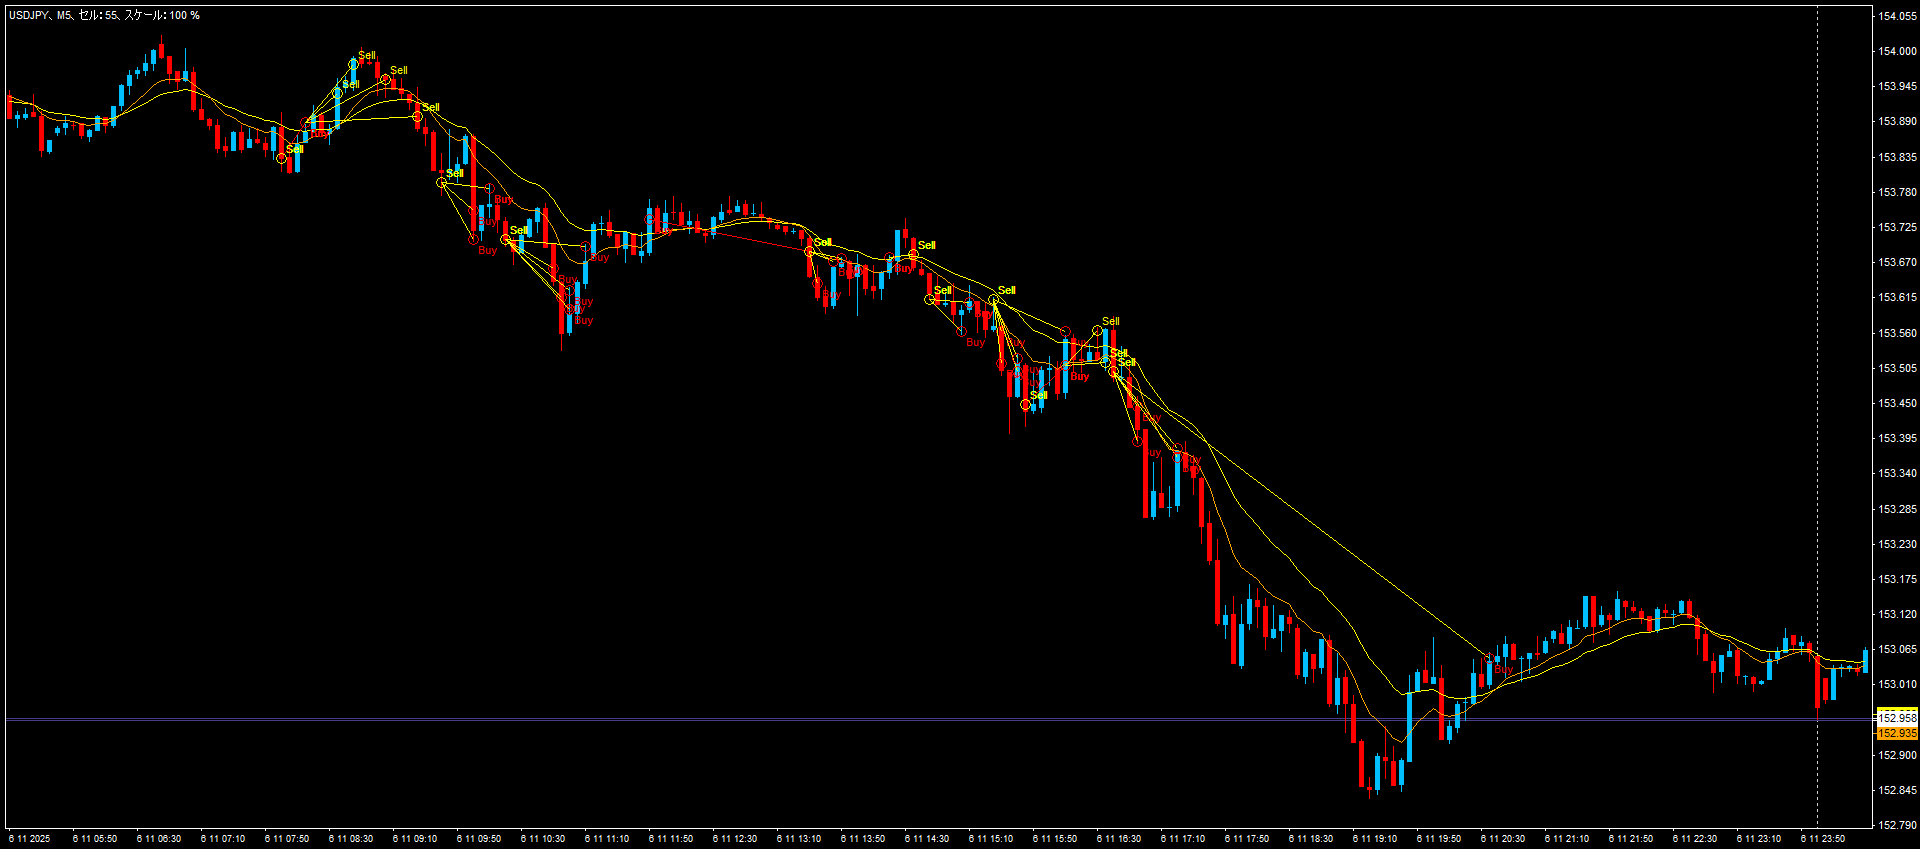Click the yellow 152.958 price tag

[1897, 717]
